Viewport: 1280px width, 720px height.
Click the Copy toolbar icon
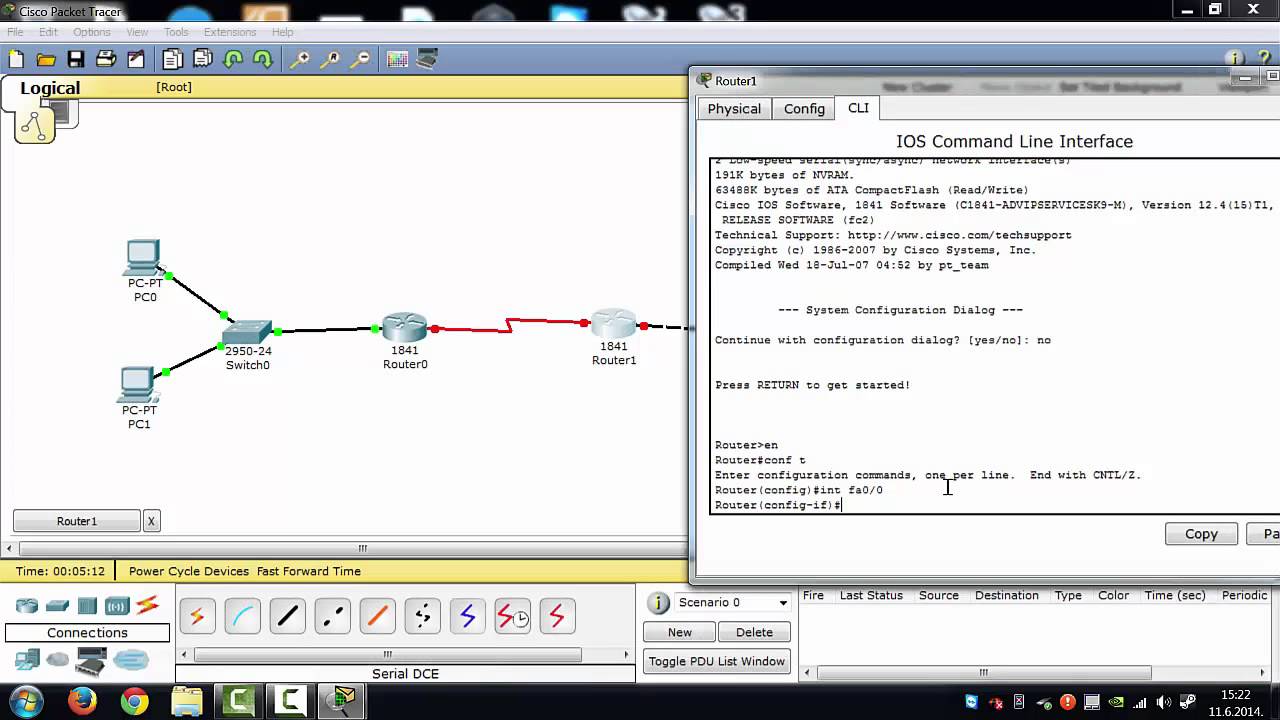(172, 60)
